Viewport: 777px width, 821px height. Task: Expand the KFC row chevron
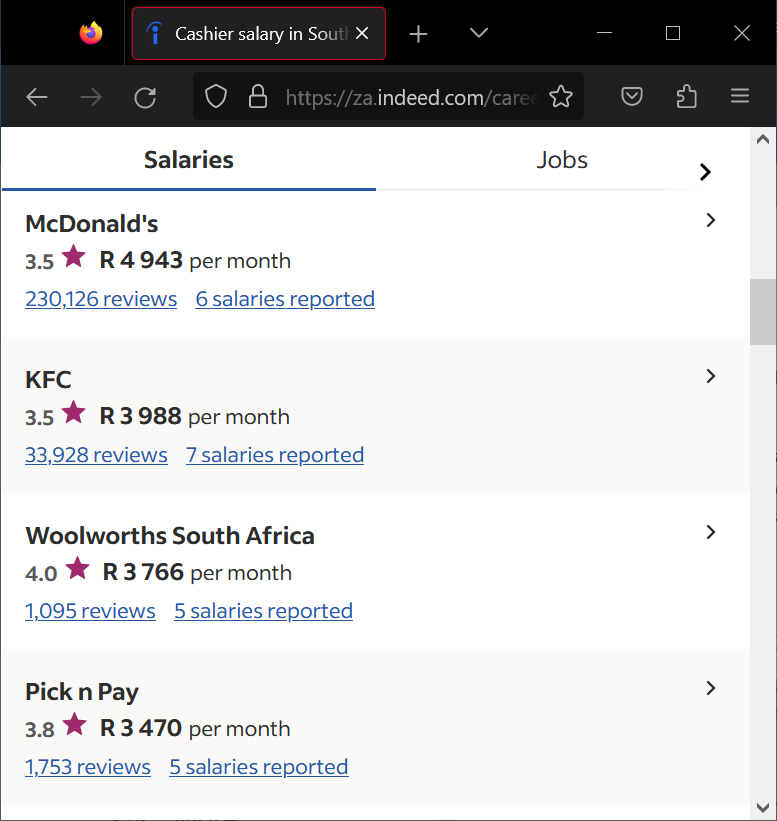(x=711, y=376)
